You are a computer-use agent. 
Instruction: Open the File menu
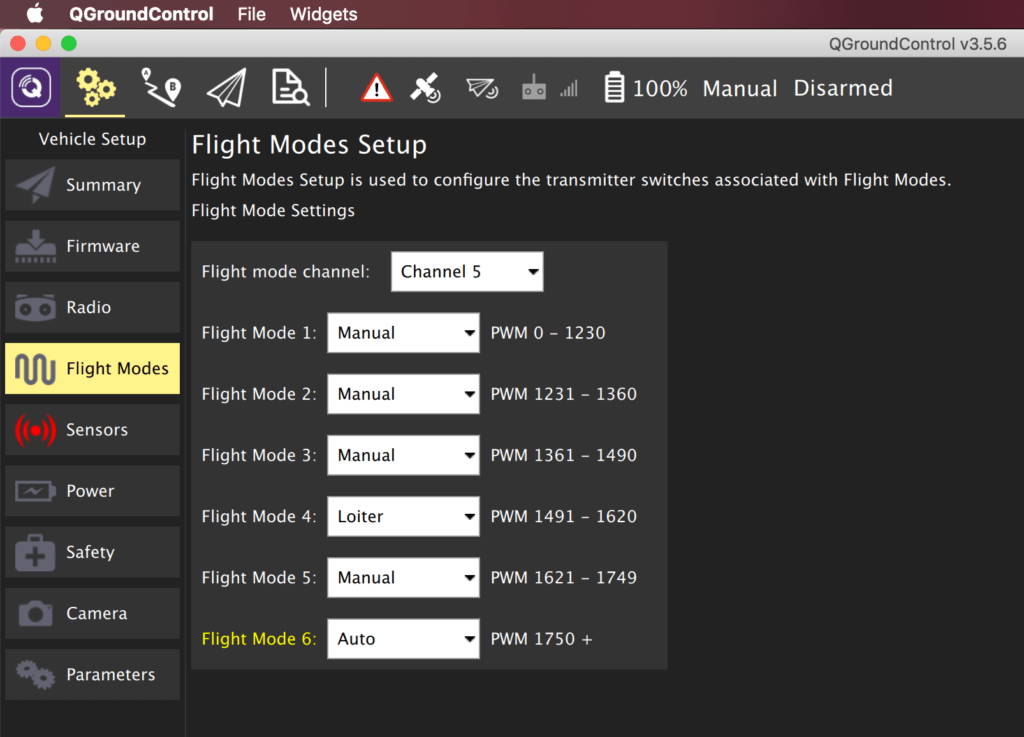click(251, 14)
